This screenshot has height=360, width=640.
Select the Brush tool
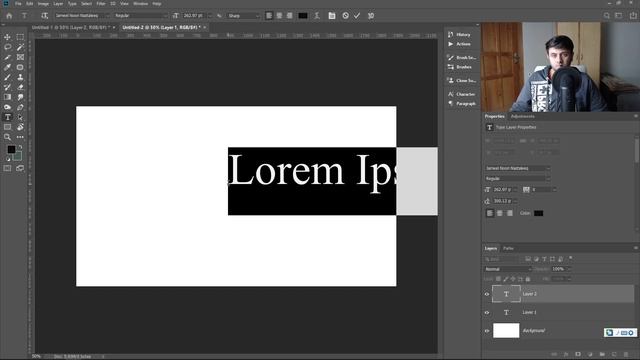coord(7,77)
